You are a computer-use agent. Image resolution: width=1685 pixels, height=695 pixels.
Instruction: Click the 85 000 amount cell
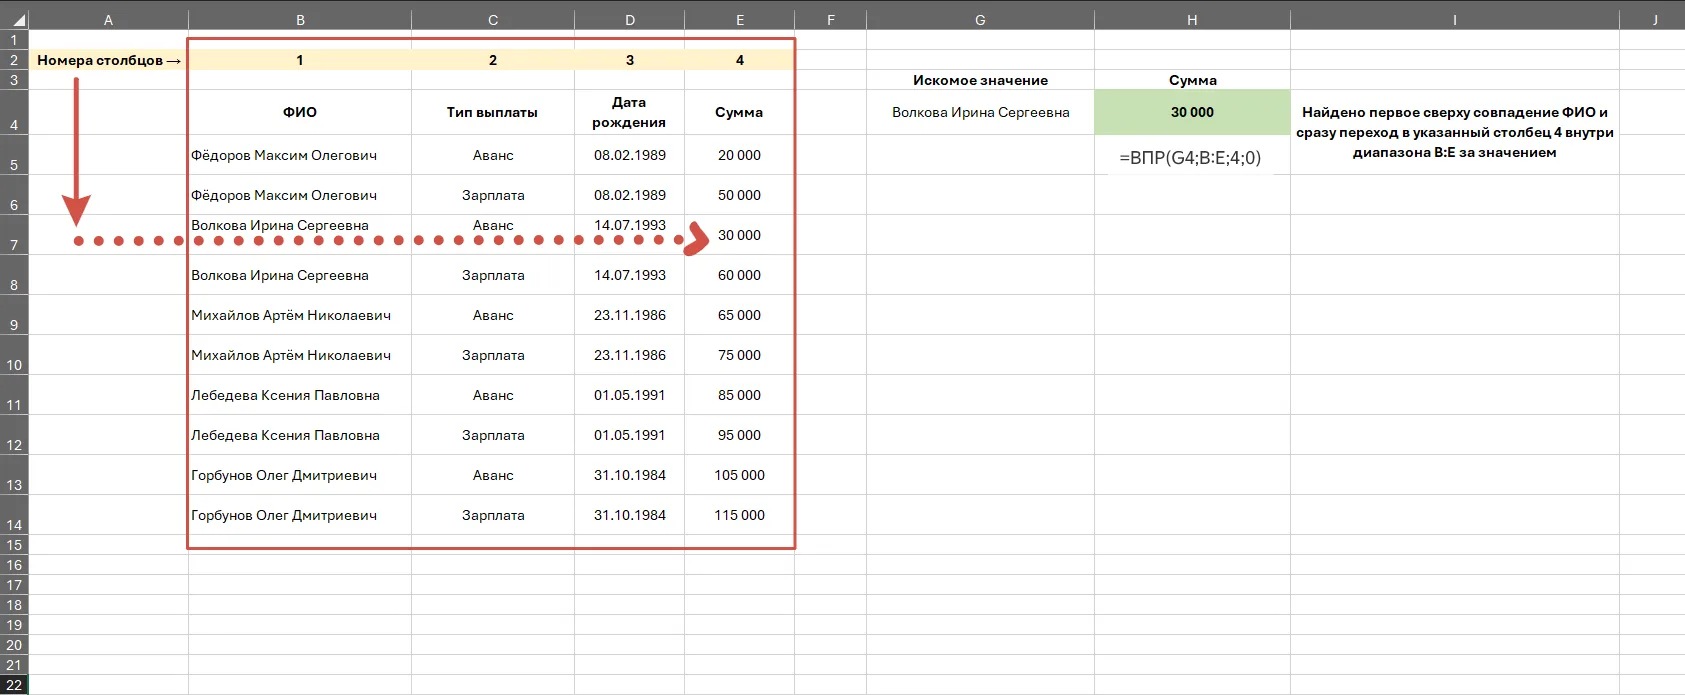click(x=740, y=395)
